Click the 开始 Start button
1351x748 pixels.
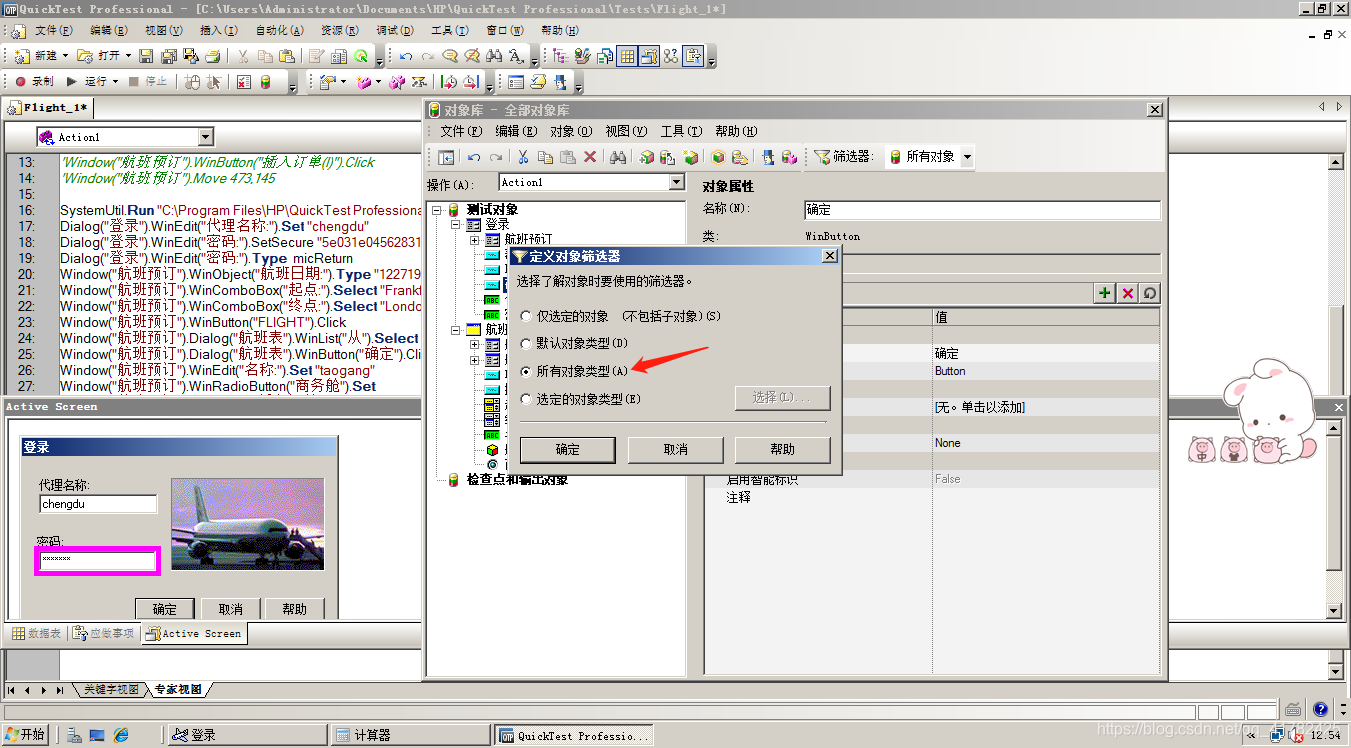coord(26,735)
